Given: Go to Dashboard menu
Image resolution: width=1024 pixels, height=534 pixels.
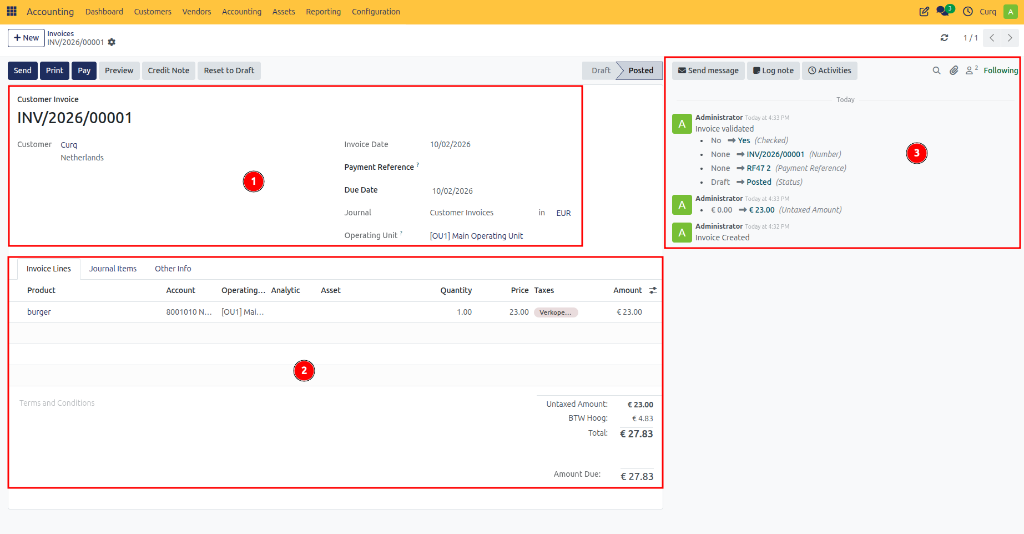Looking at the screenshot, I should [x=104, y=12].
